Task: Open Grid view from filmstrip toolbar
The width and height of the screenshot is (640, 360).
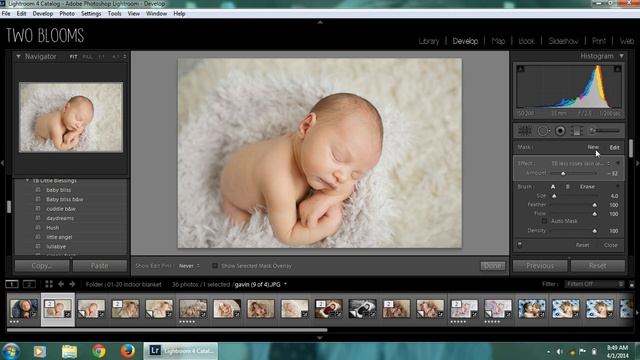Action: pos(49,284)
